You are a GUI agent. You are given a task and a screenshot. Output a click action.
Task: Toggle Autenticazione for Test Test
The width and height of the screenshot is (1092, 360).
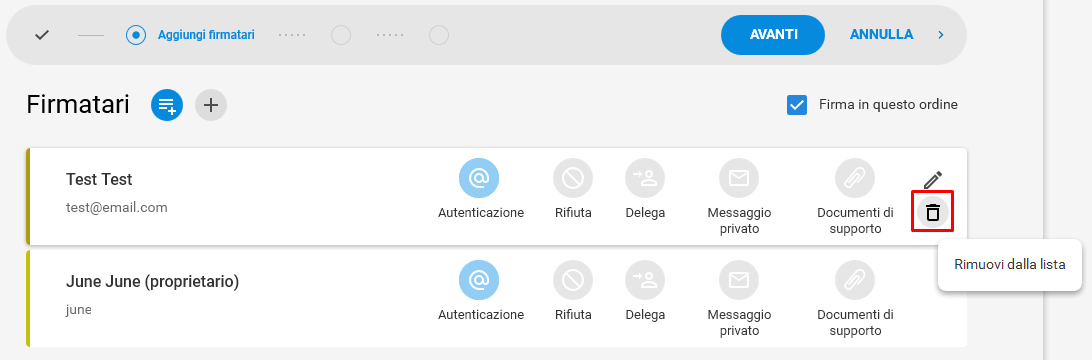click(x=479, y=179)
